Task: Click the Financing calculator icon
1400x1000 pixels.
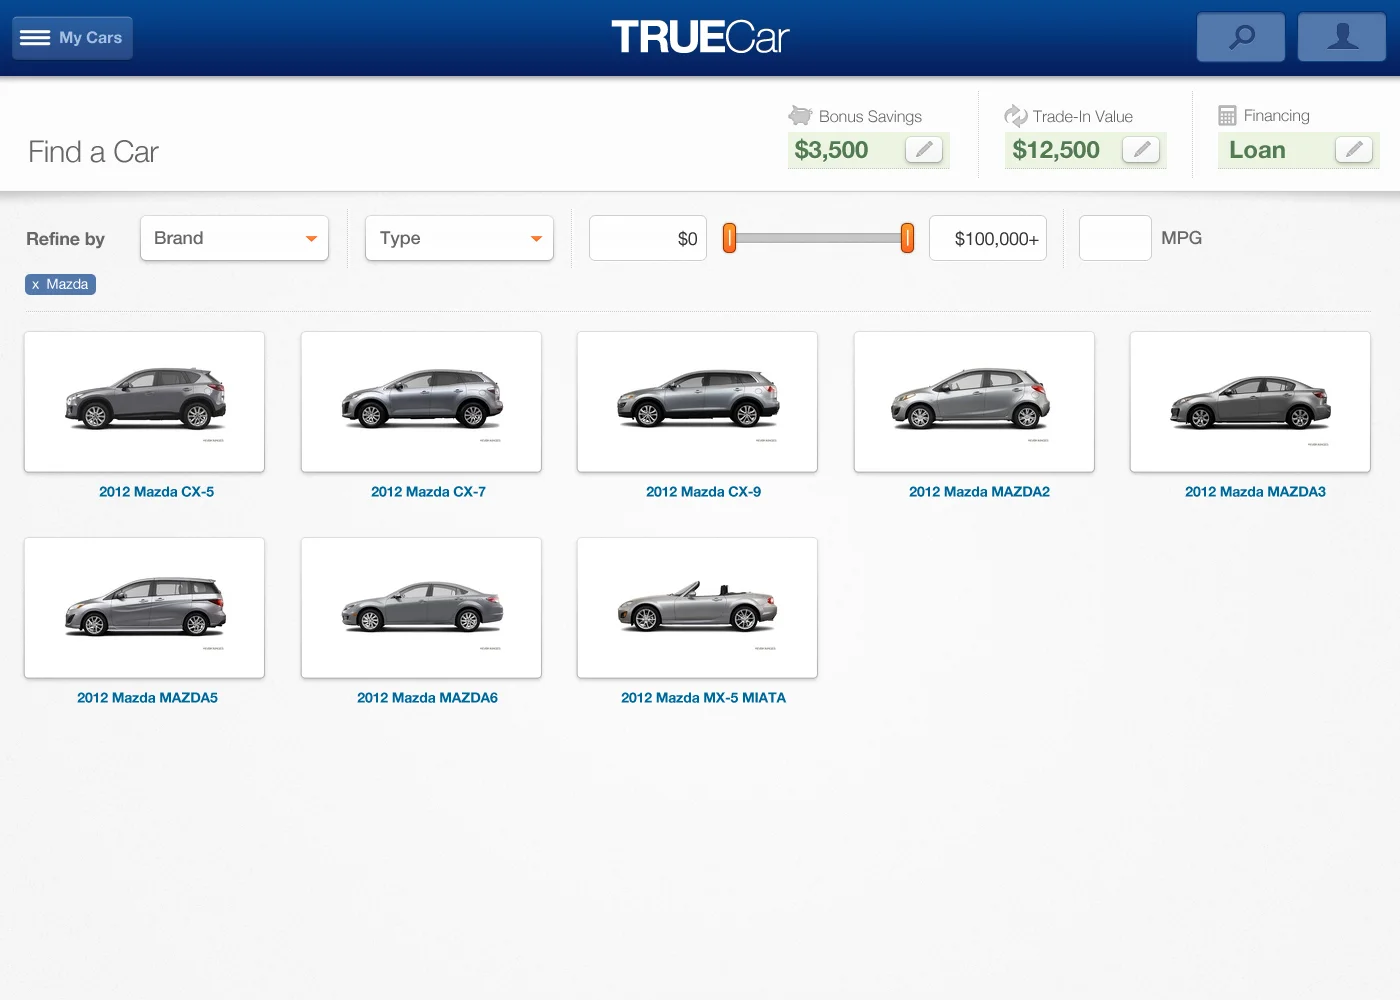Action: click(1227, 116)
